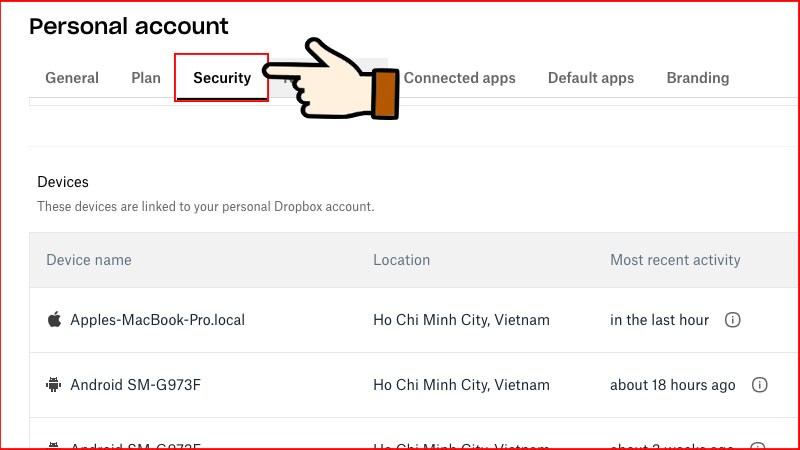
Task: Open the Plan tab
Action: (146, 78)
